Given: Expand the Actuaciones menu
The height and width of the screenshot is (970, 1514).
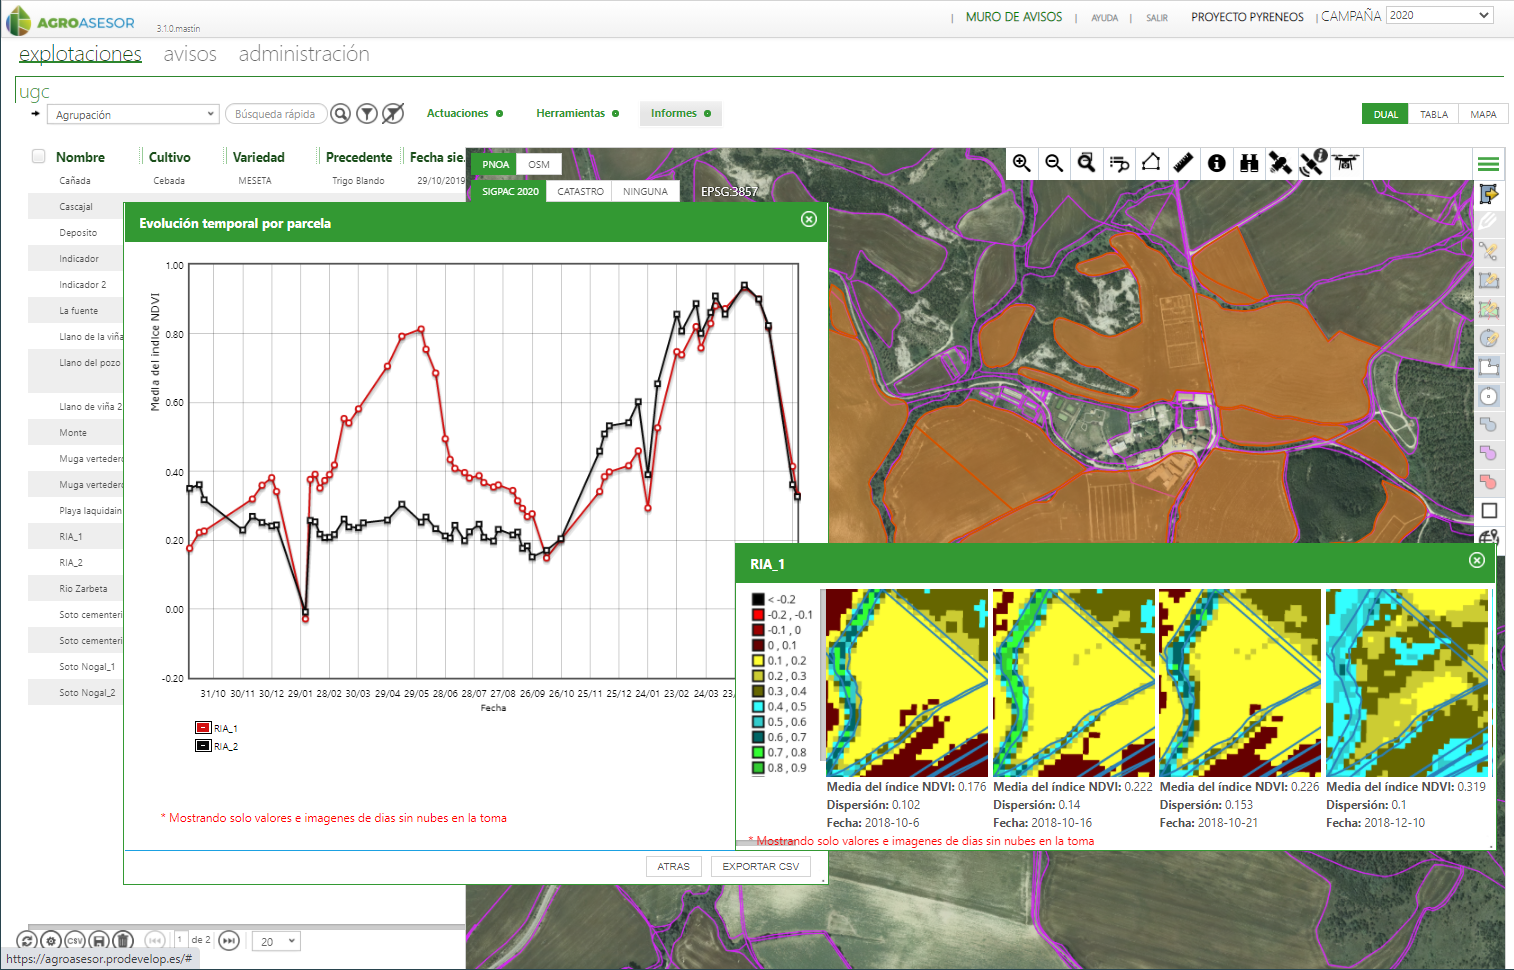Looking at the screenshot, I should (465, 113).
